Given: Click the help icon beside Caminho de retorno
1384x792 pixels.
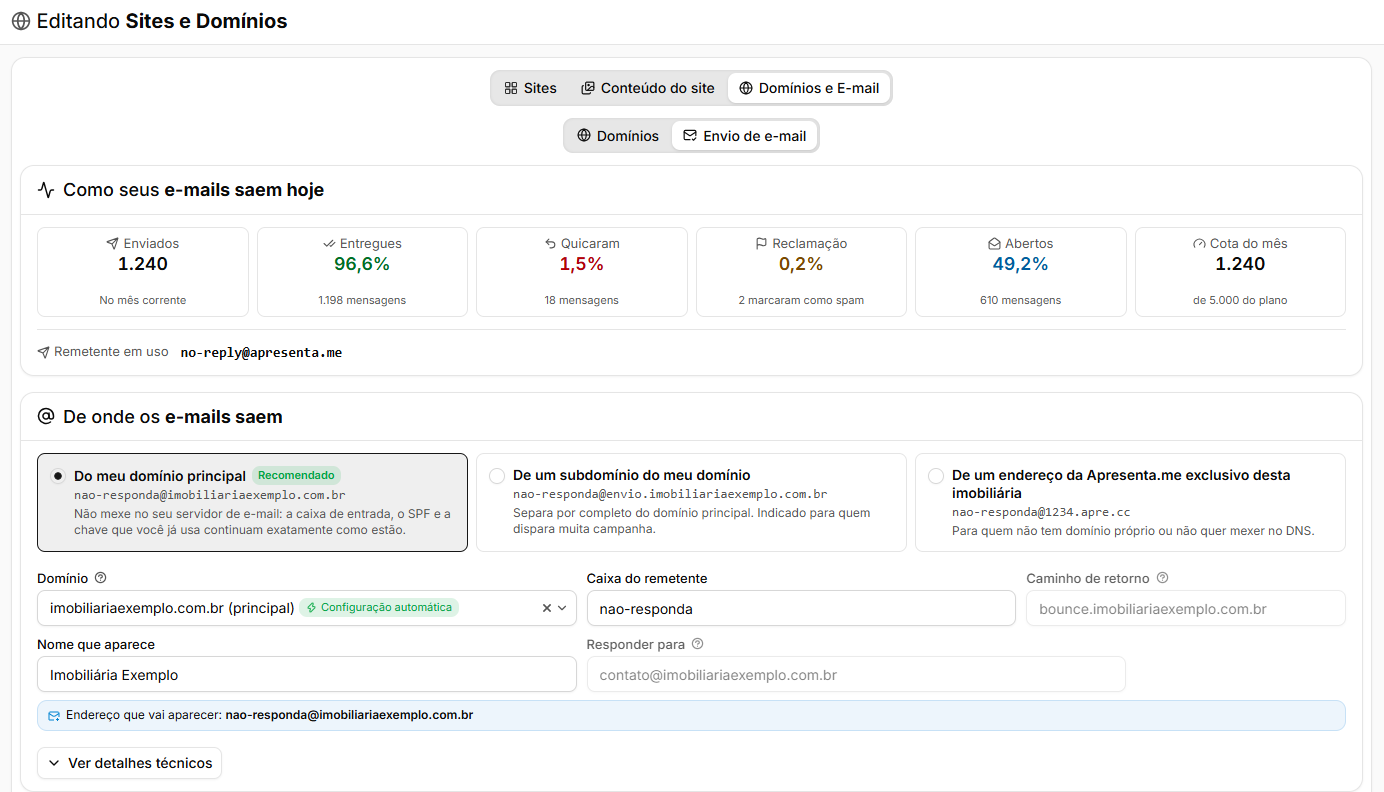Looking at the screenshot, I should 1162,578.
